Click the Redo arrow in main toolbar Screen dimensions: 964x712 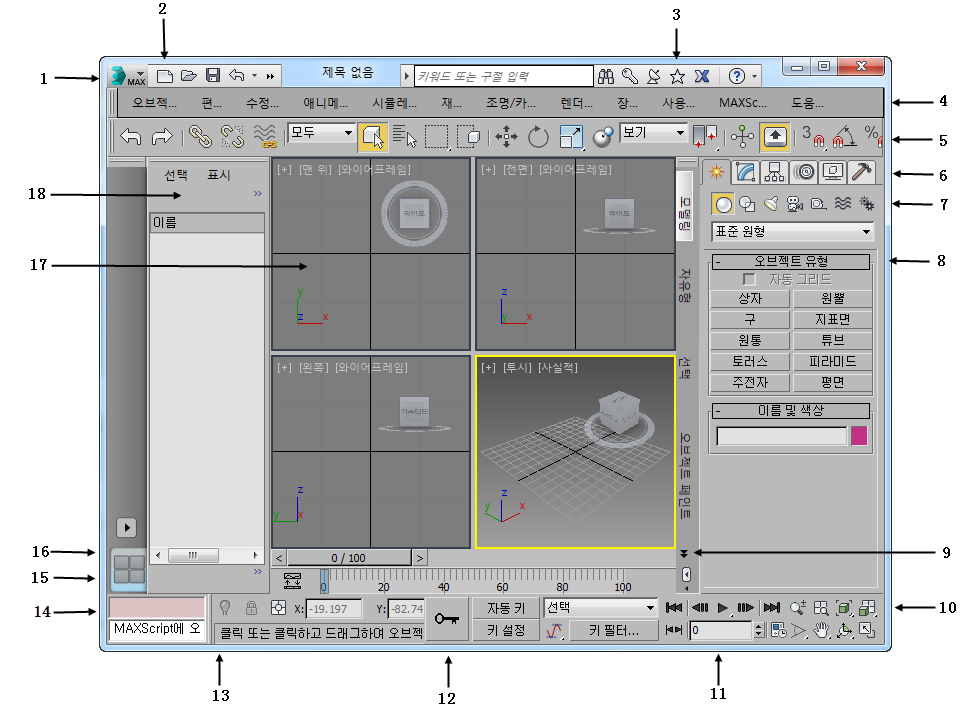pos(162,136)
